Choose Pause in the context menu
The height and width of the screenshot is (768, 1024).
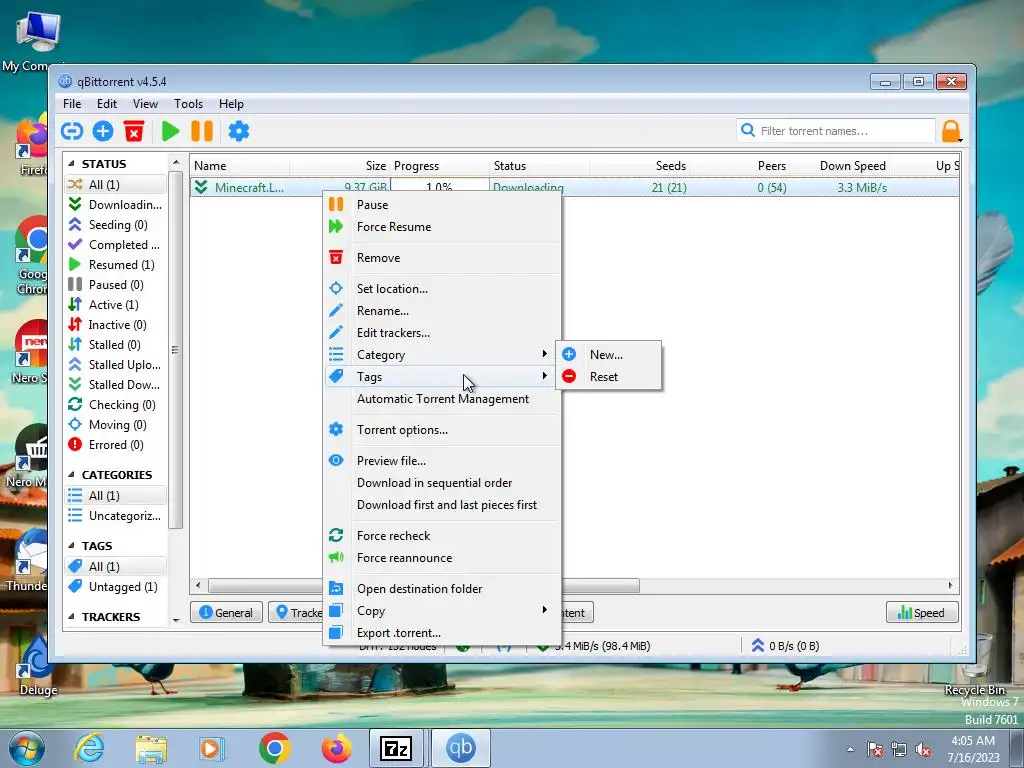(442, 204)
